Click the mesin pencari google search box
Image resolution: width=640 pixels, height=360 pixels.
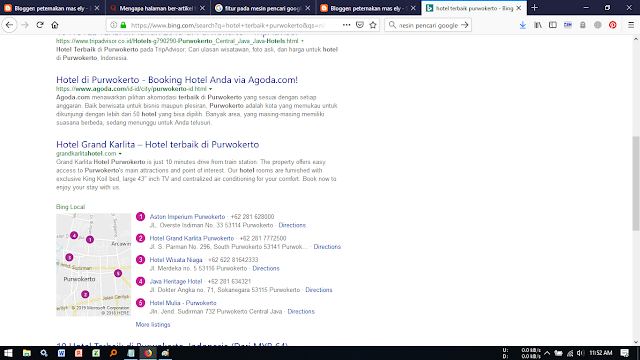pyautogui.click(x=428, y=25)
